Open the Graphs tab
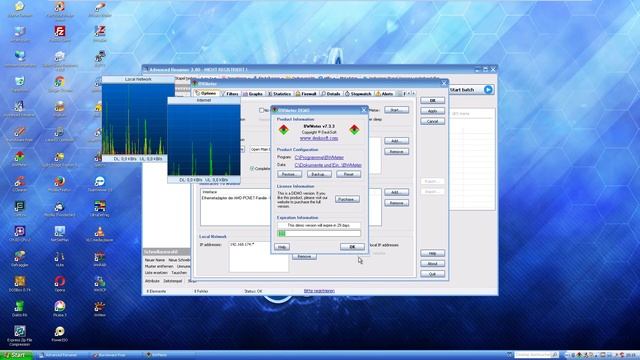Image resolution: width=640 pixels, height=360 pixels. pyautogui.click(x=253, y=93)
